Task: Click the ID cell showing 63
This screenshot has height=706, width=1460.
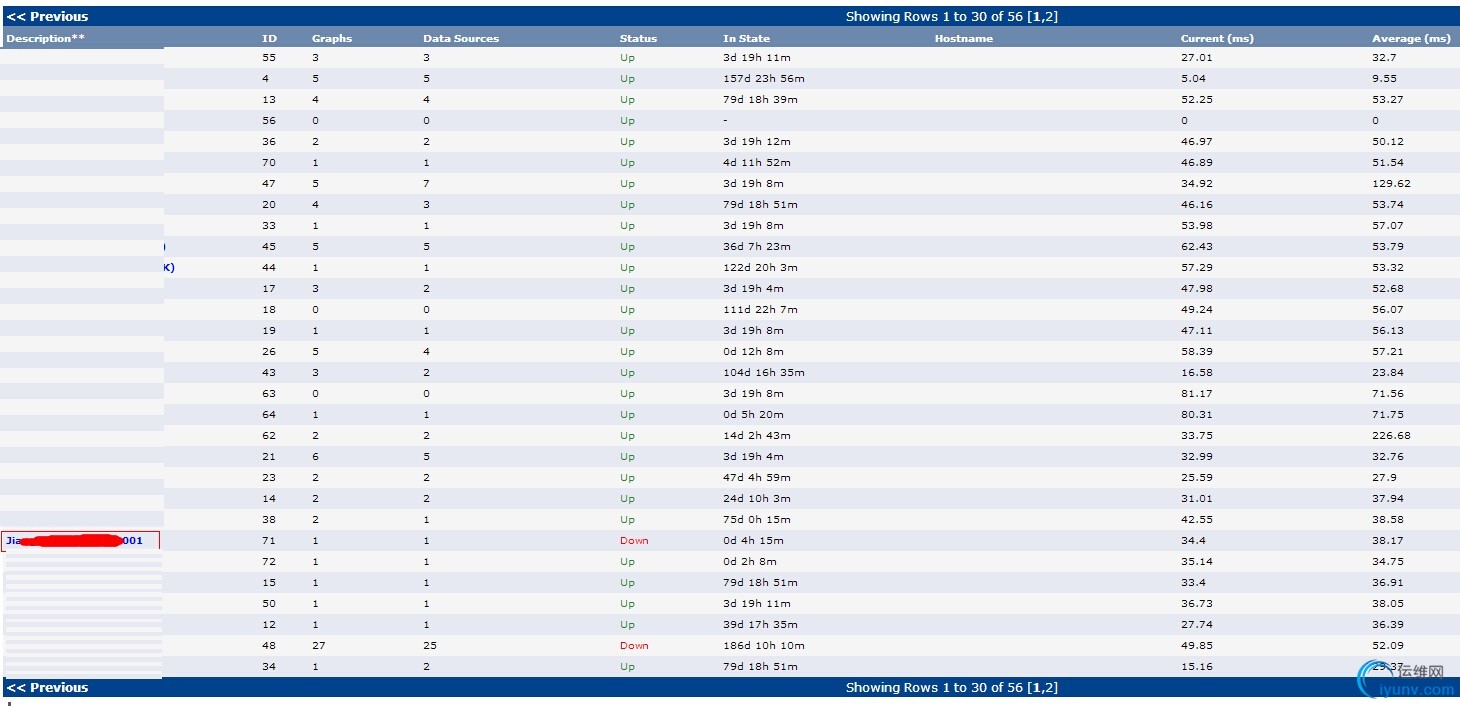Action: (x=269, y=393)
